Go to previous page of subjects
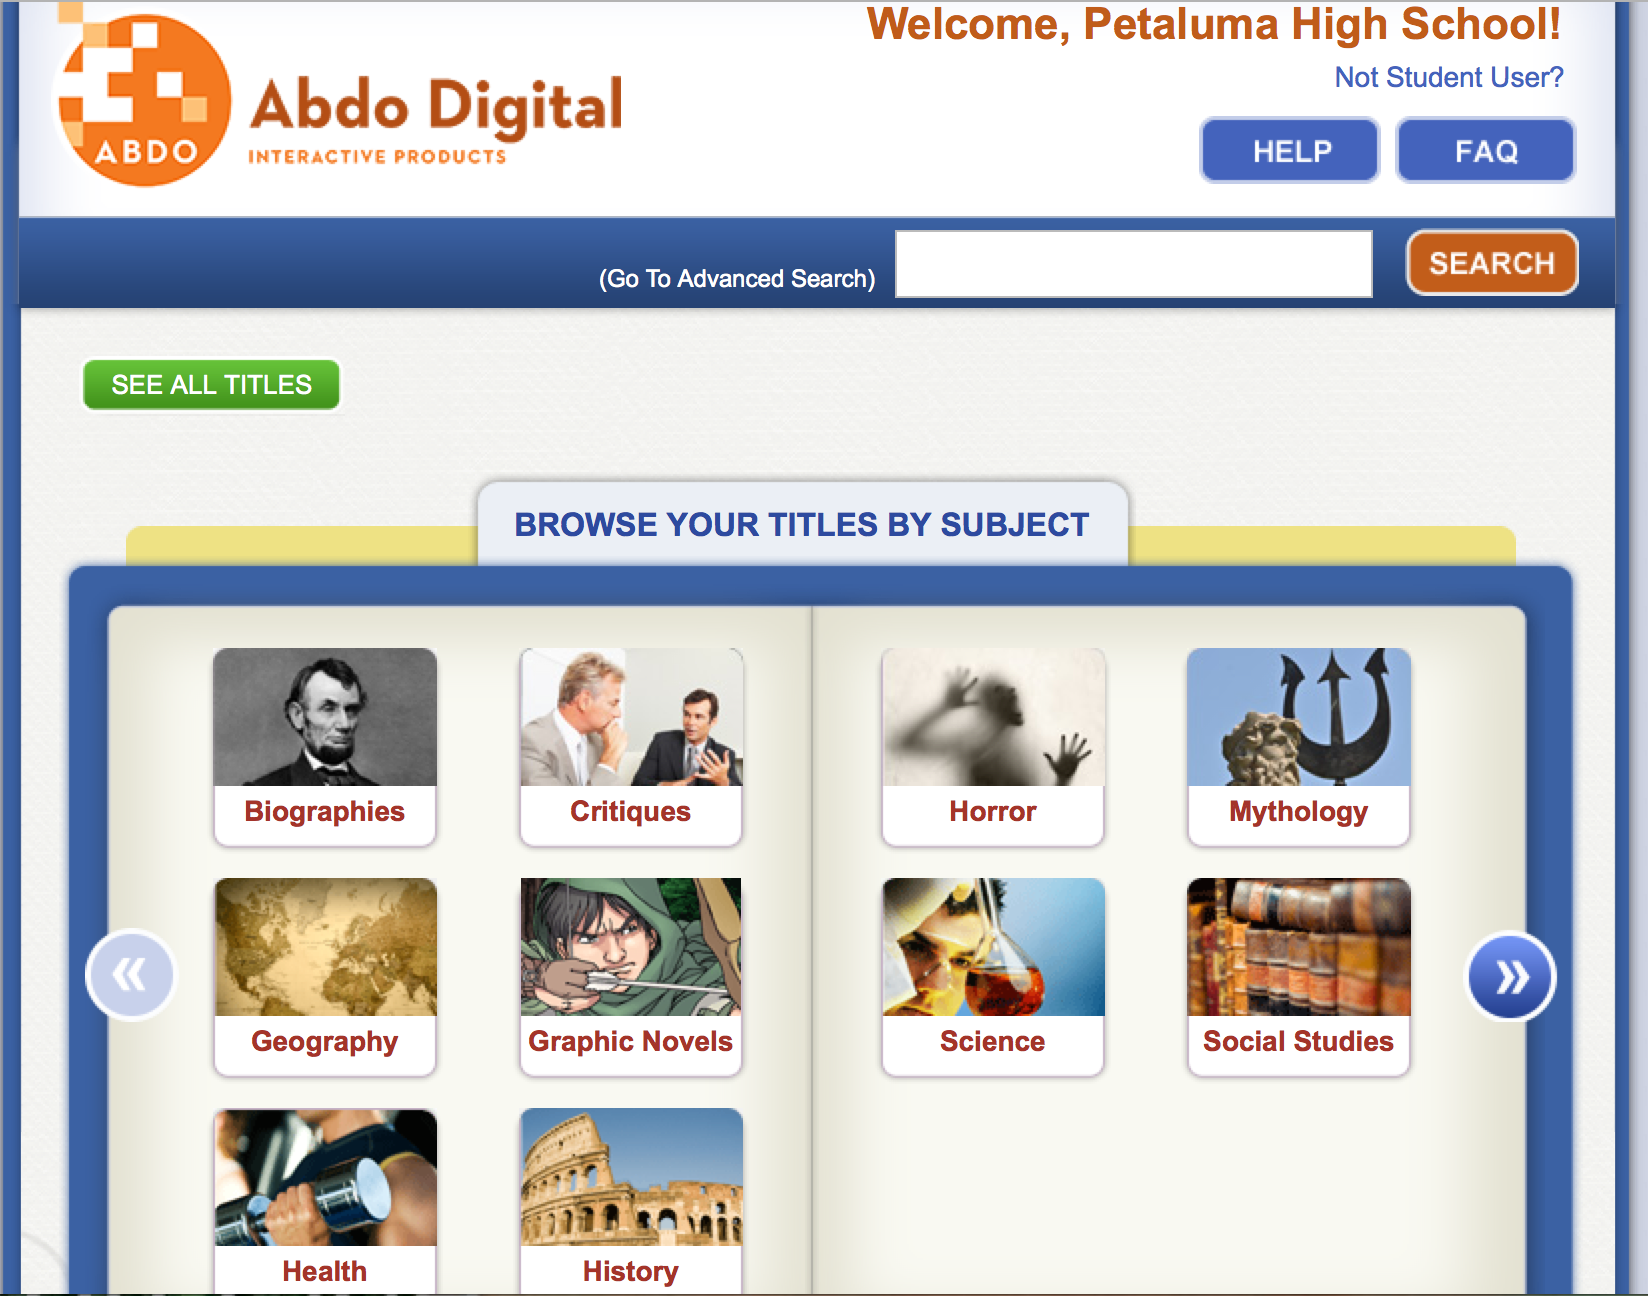This screenshot has height=1296, width=1648. 131,974
